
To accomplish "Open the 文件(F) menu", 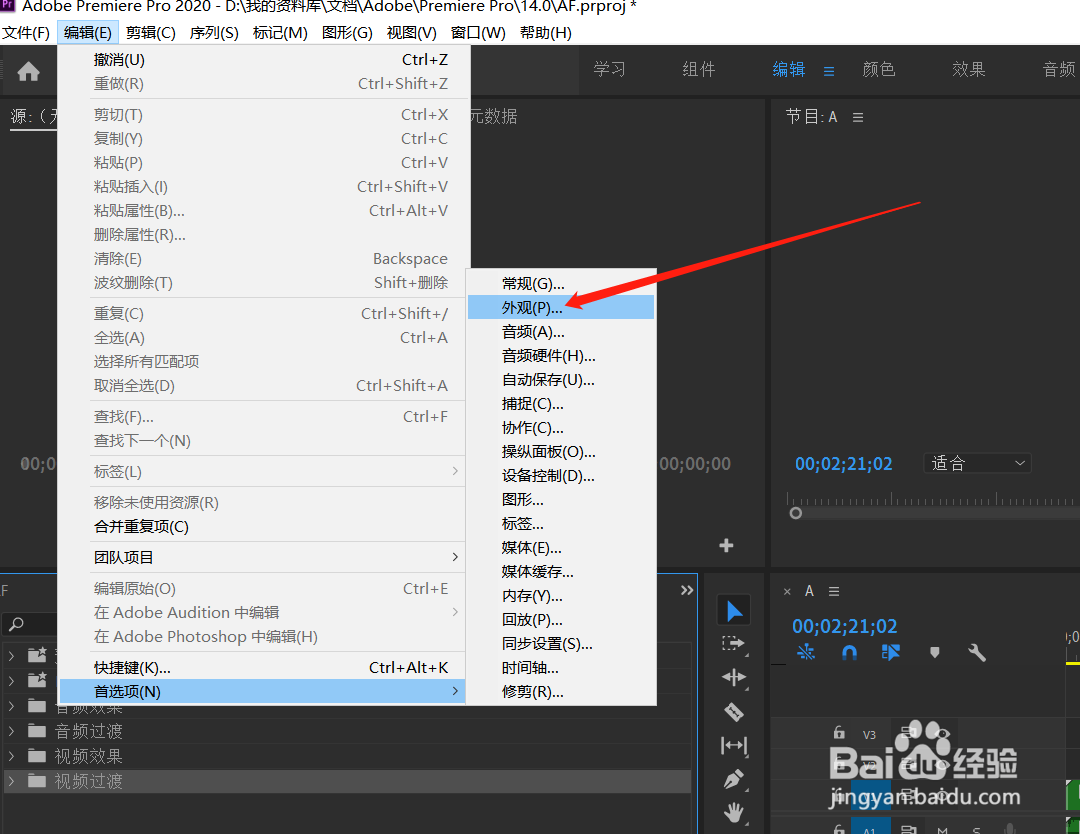I will pos(26,32).
